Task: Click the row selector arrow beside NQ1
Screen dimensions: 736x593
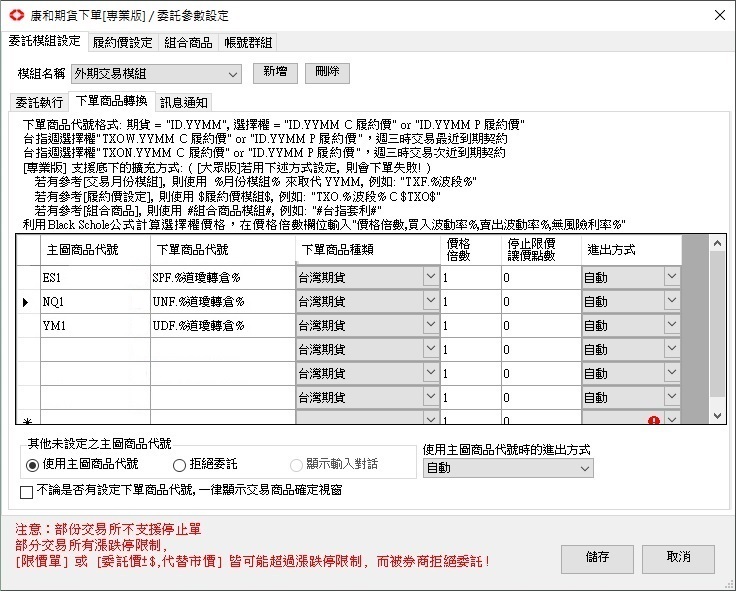Action: [x=26, y=302]
